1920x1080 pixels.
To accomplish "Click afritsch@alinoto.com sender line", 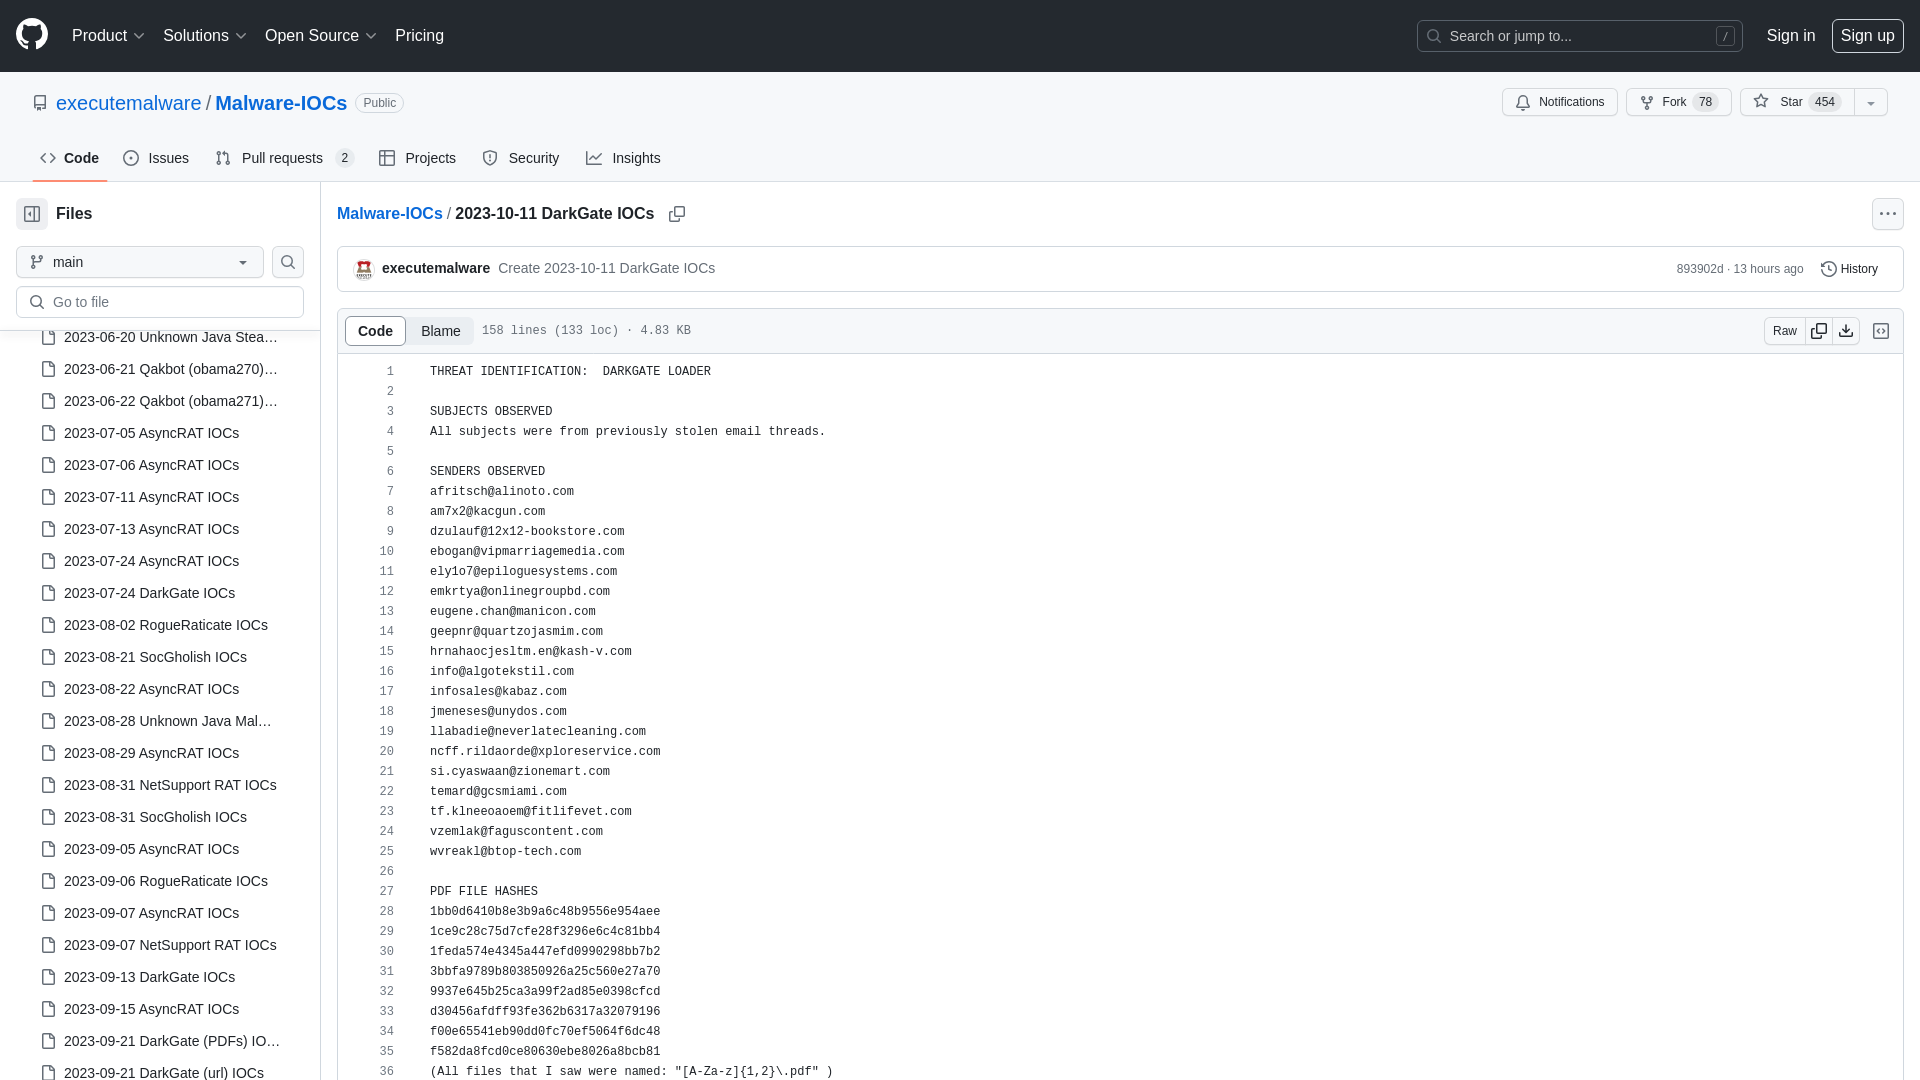I will (502, 492).
